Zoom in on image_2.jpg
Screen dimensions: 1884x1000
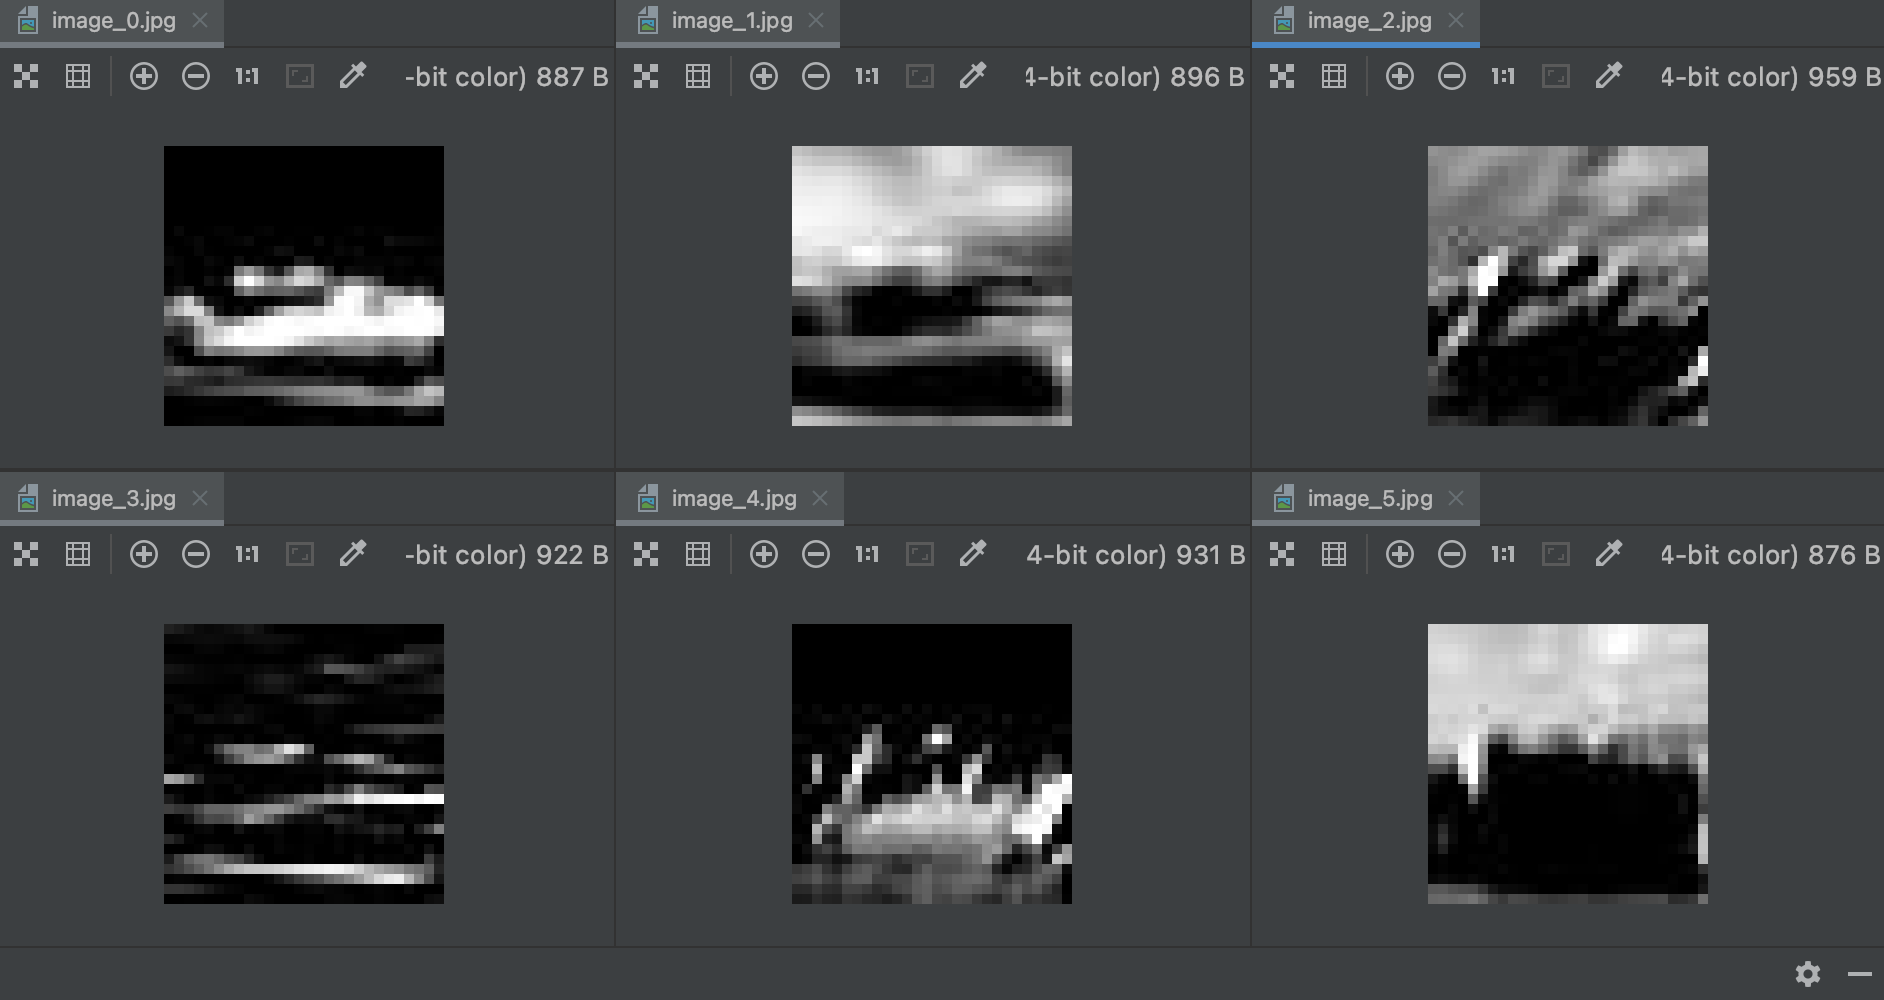(1400, 76)
